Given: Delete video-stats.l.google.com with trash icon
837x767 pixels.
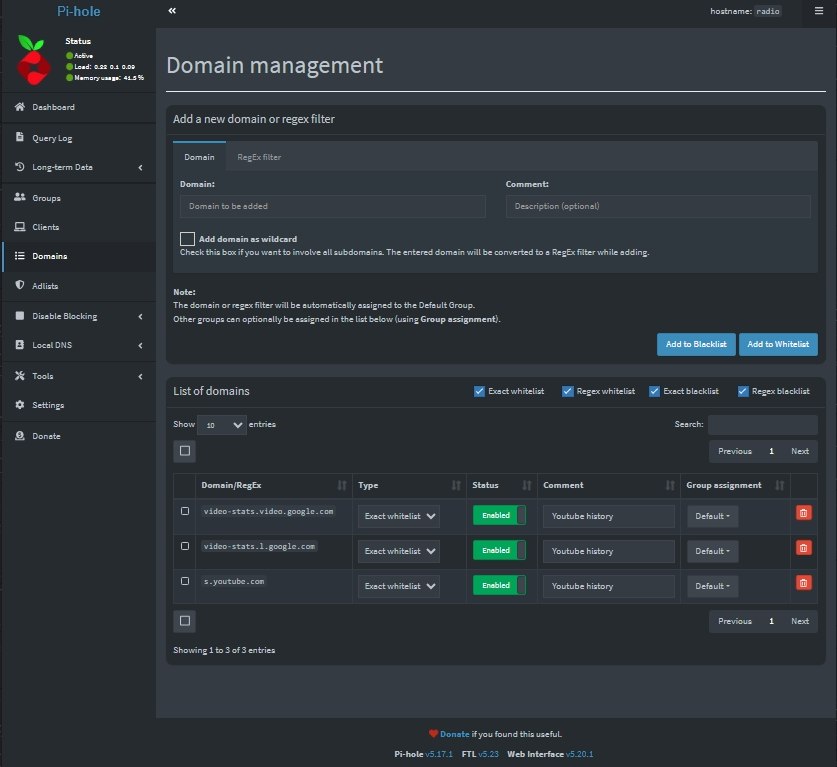Looking at the screenshot, I should (803, 548).
